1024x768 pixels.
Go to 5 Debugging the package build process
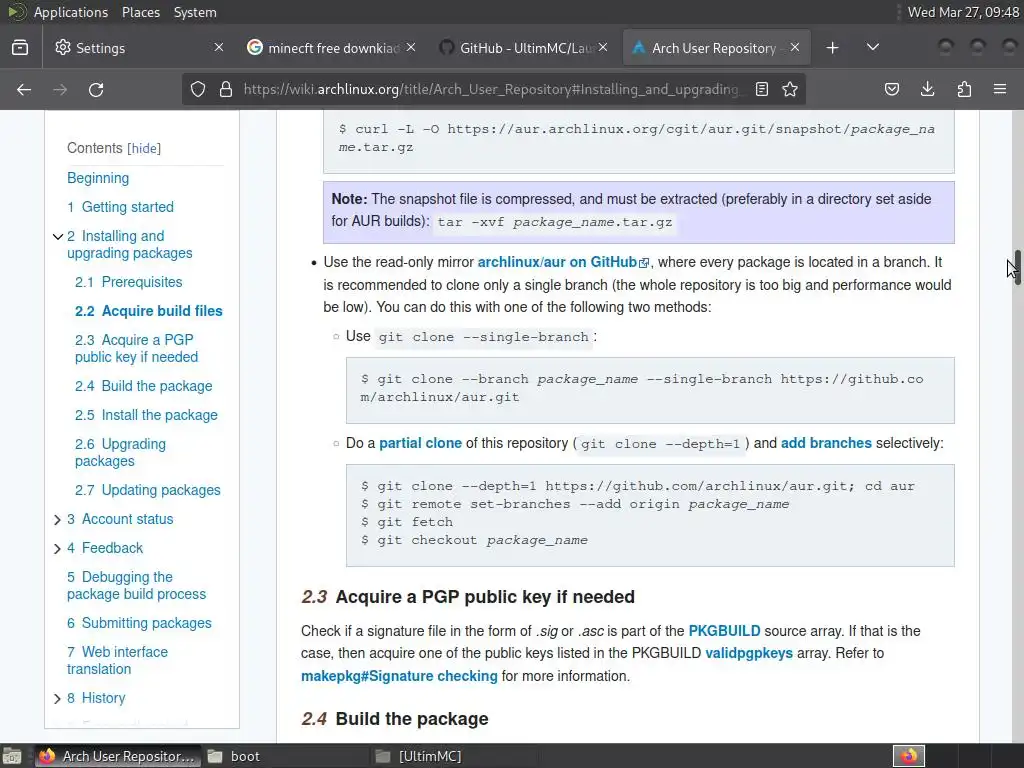coord(136,585)
